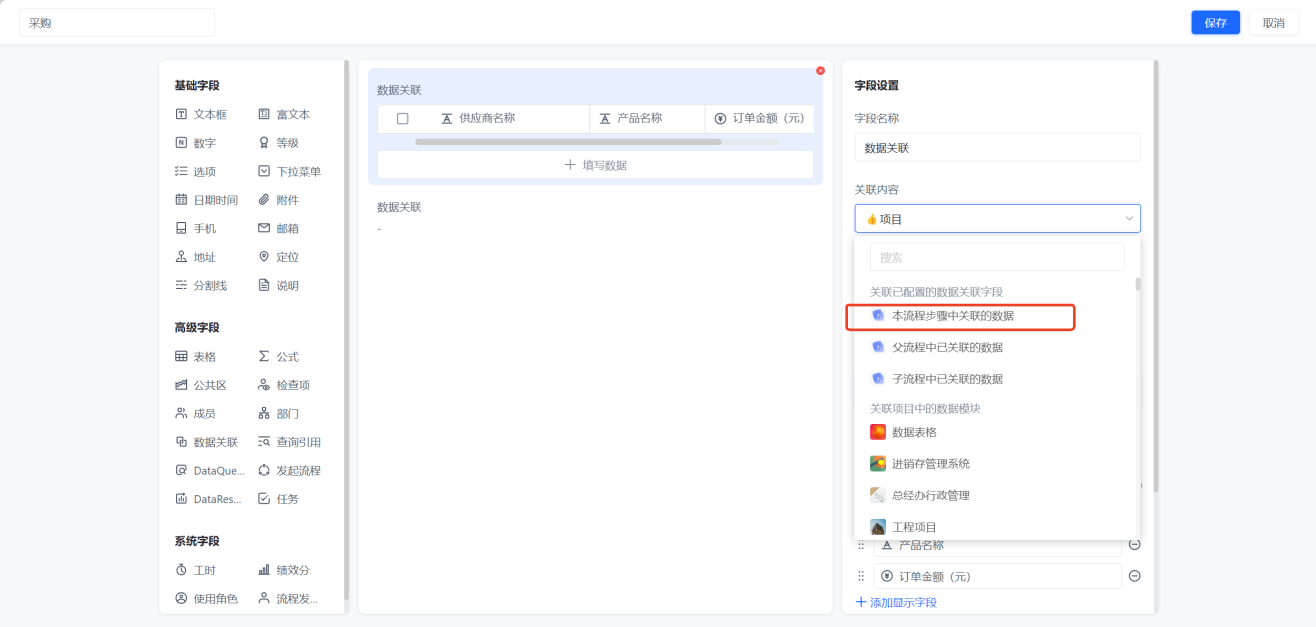Add a 附件 attachment field
The image size is (1316, 627).
coord(279,200)
